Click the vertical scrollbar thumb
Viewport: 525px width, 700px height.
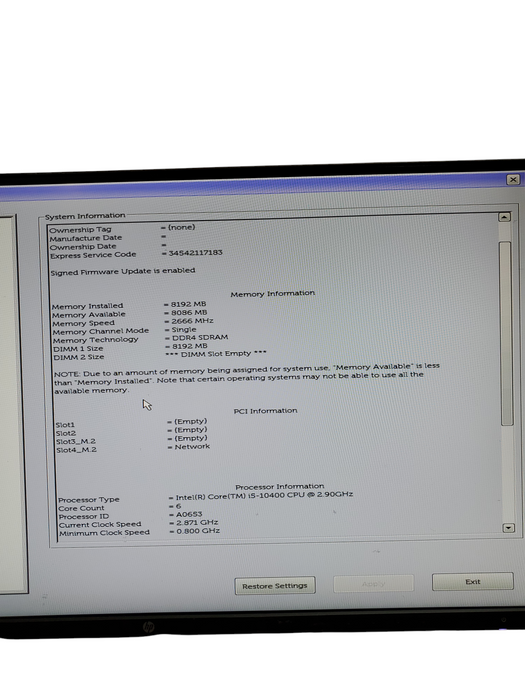(x=506, y=333)
